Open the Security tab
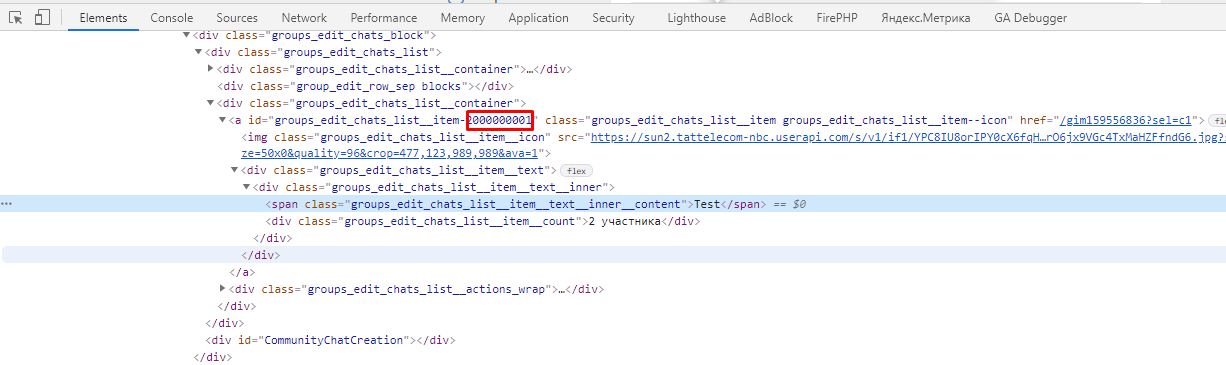 [x=613, y=18]
